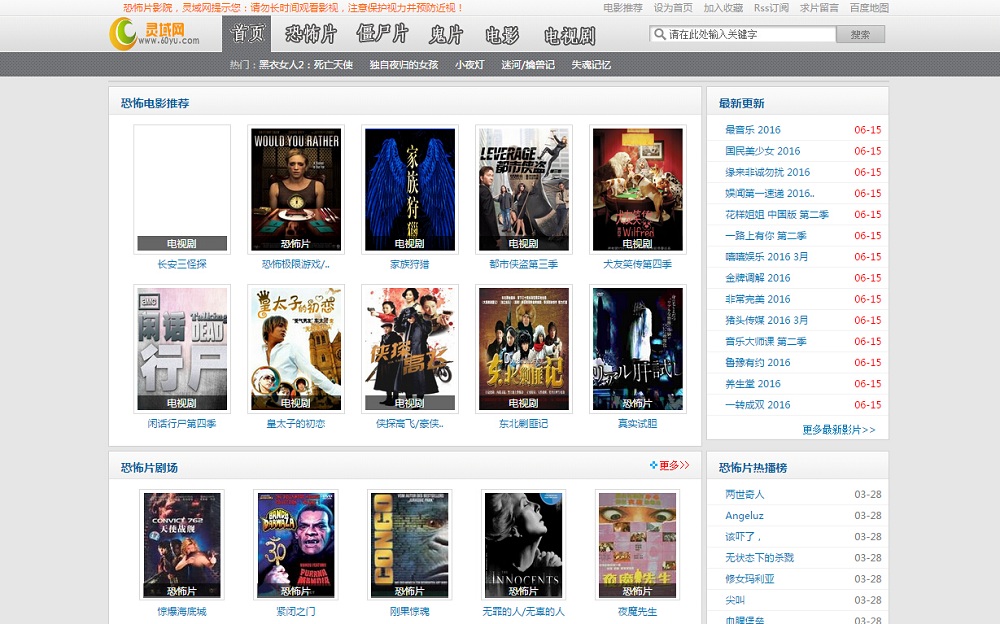The image size is (1000, 624).
Task: Open the 恐怖片 navigation tab
Action: tap(311, 34)
